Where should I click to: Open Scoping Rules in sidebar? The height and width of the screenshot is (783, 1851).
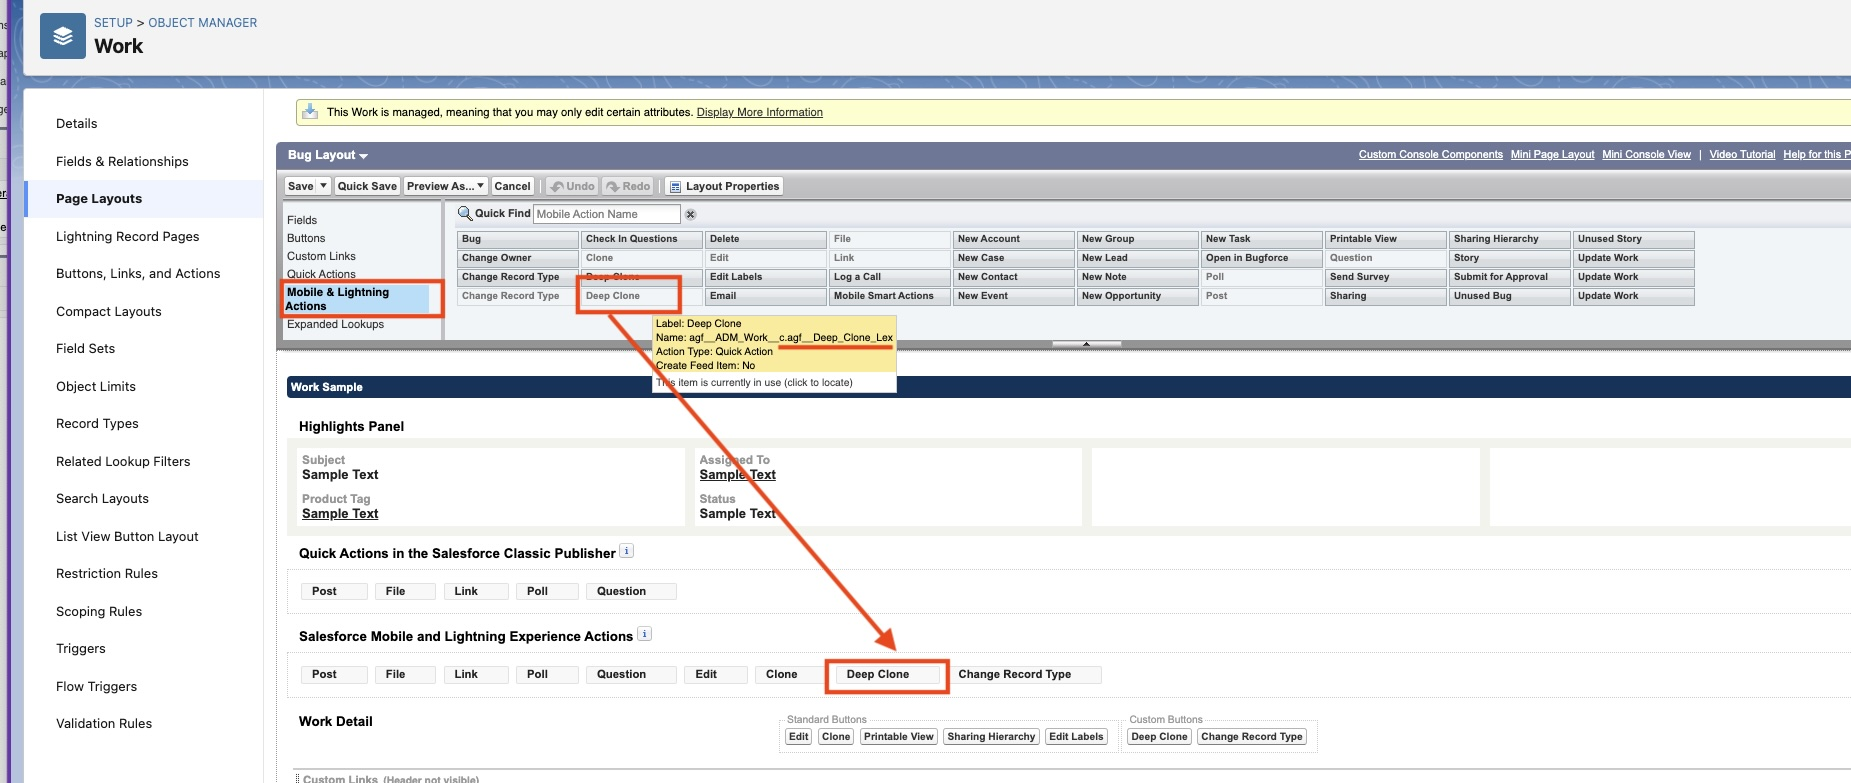click(99, 611)
